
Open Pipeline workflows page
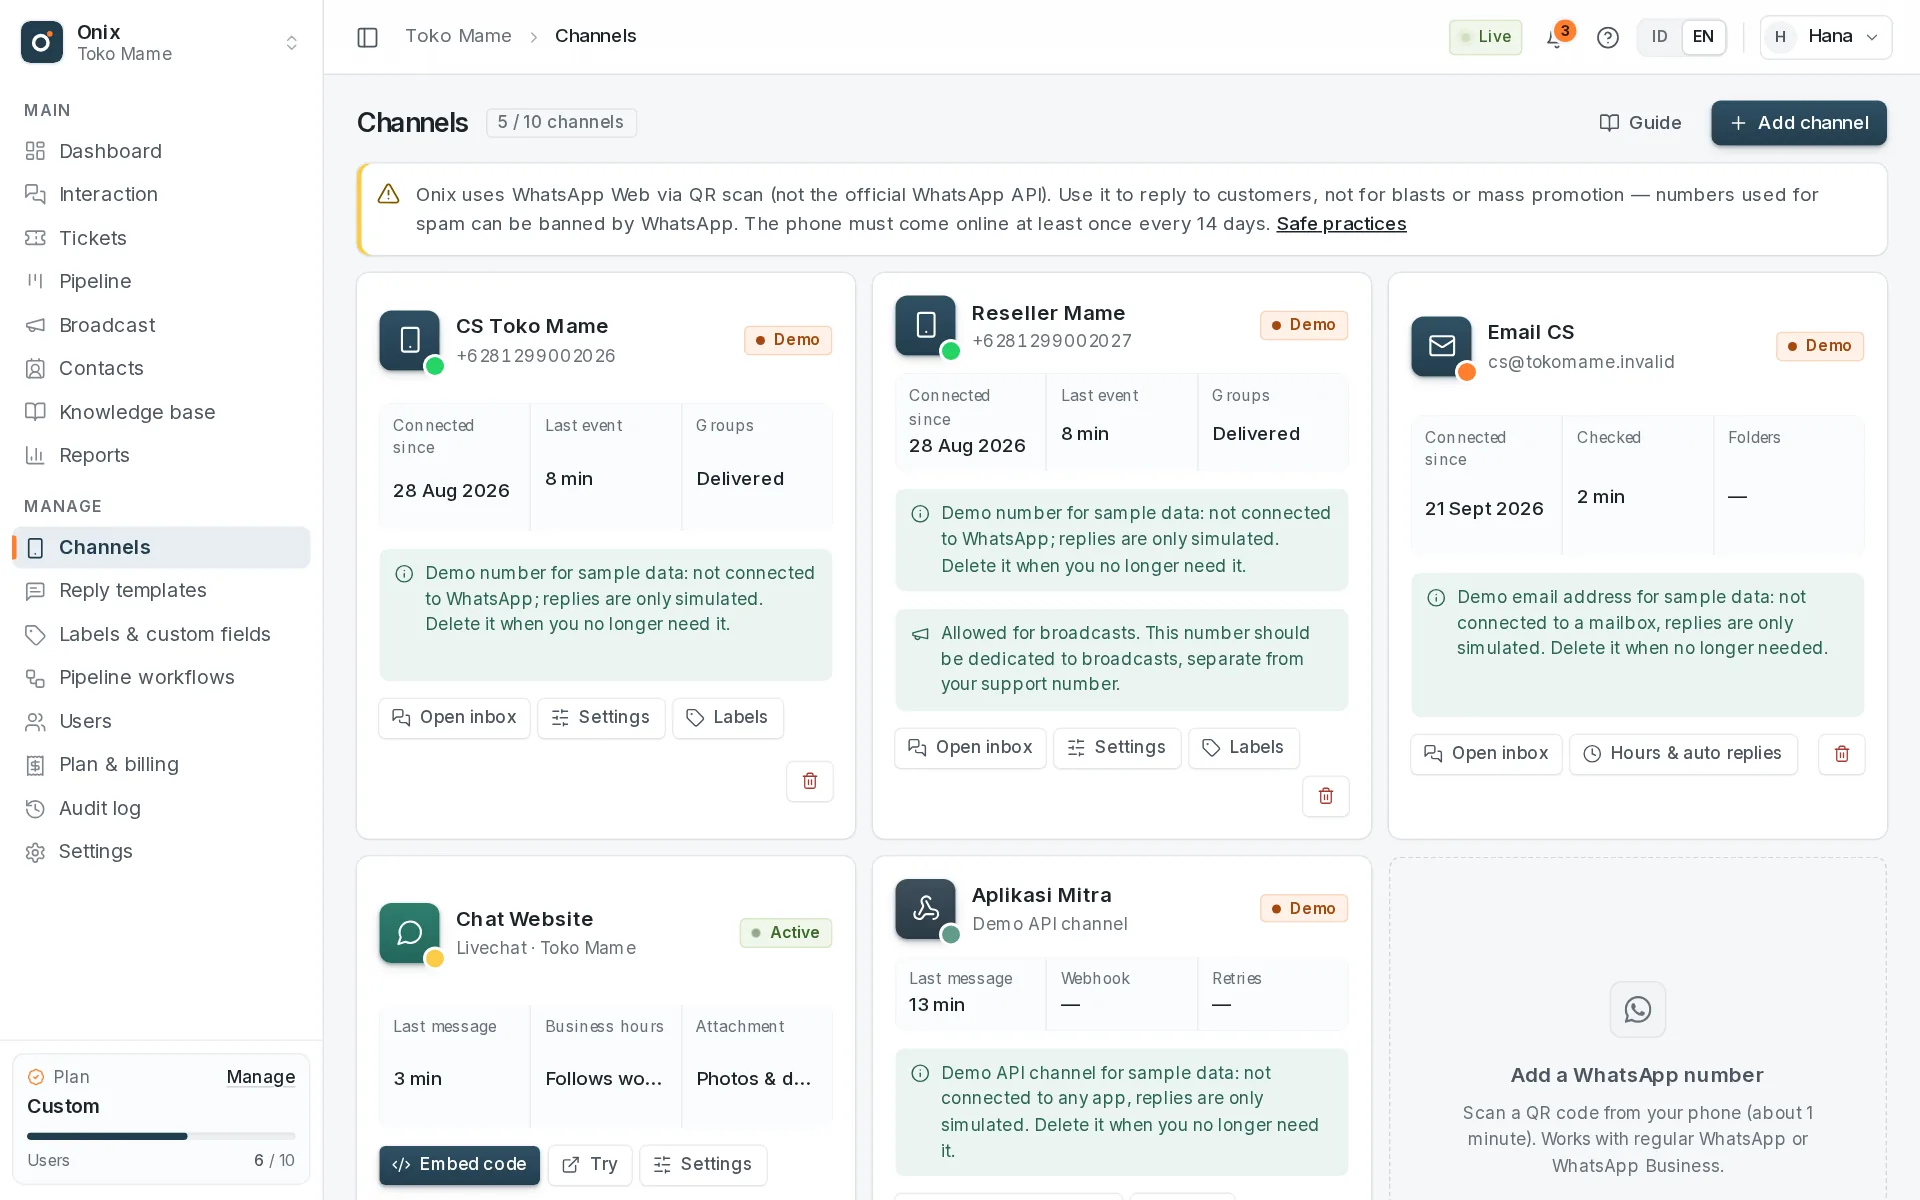coord(161,677)
